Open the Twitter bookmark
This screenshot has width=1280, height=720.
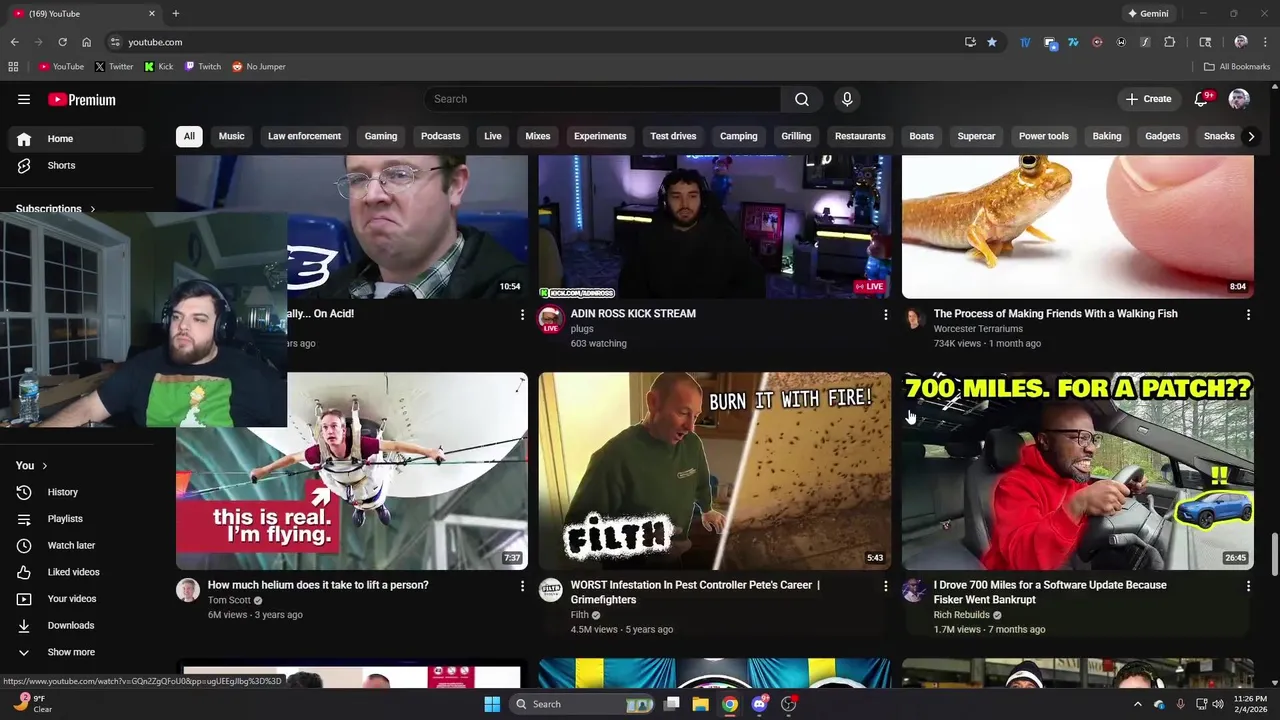pos(114,67)
